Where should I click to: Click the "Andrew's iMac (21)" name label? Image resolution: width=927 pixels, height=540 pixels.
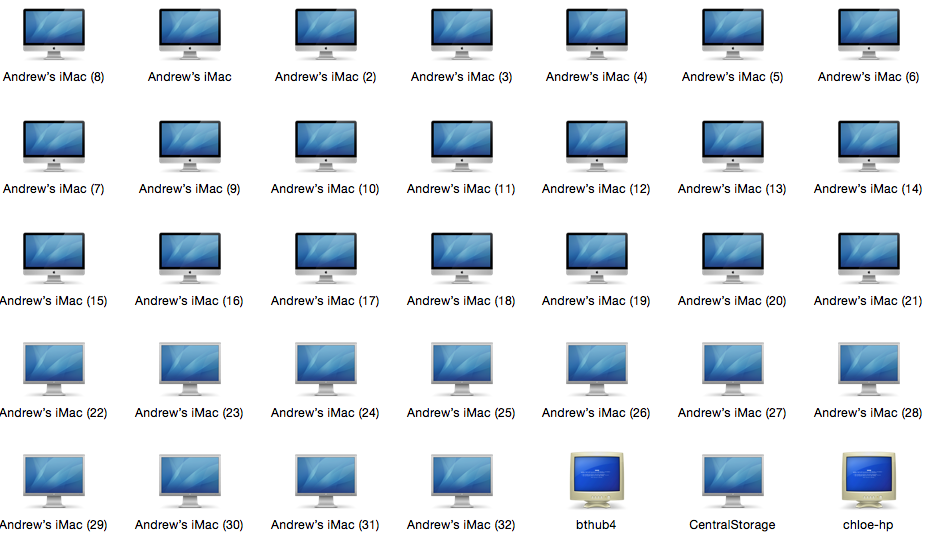(x=868, y=300)
